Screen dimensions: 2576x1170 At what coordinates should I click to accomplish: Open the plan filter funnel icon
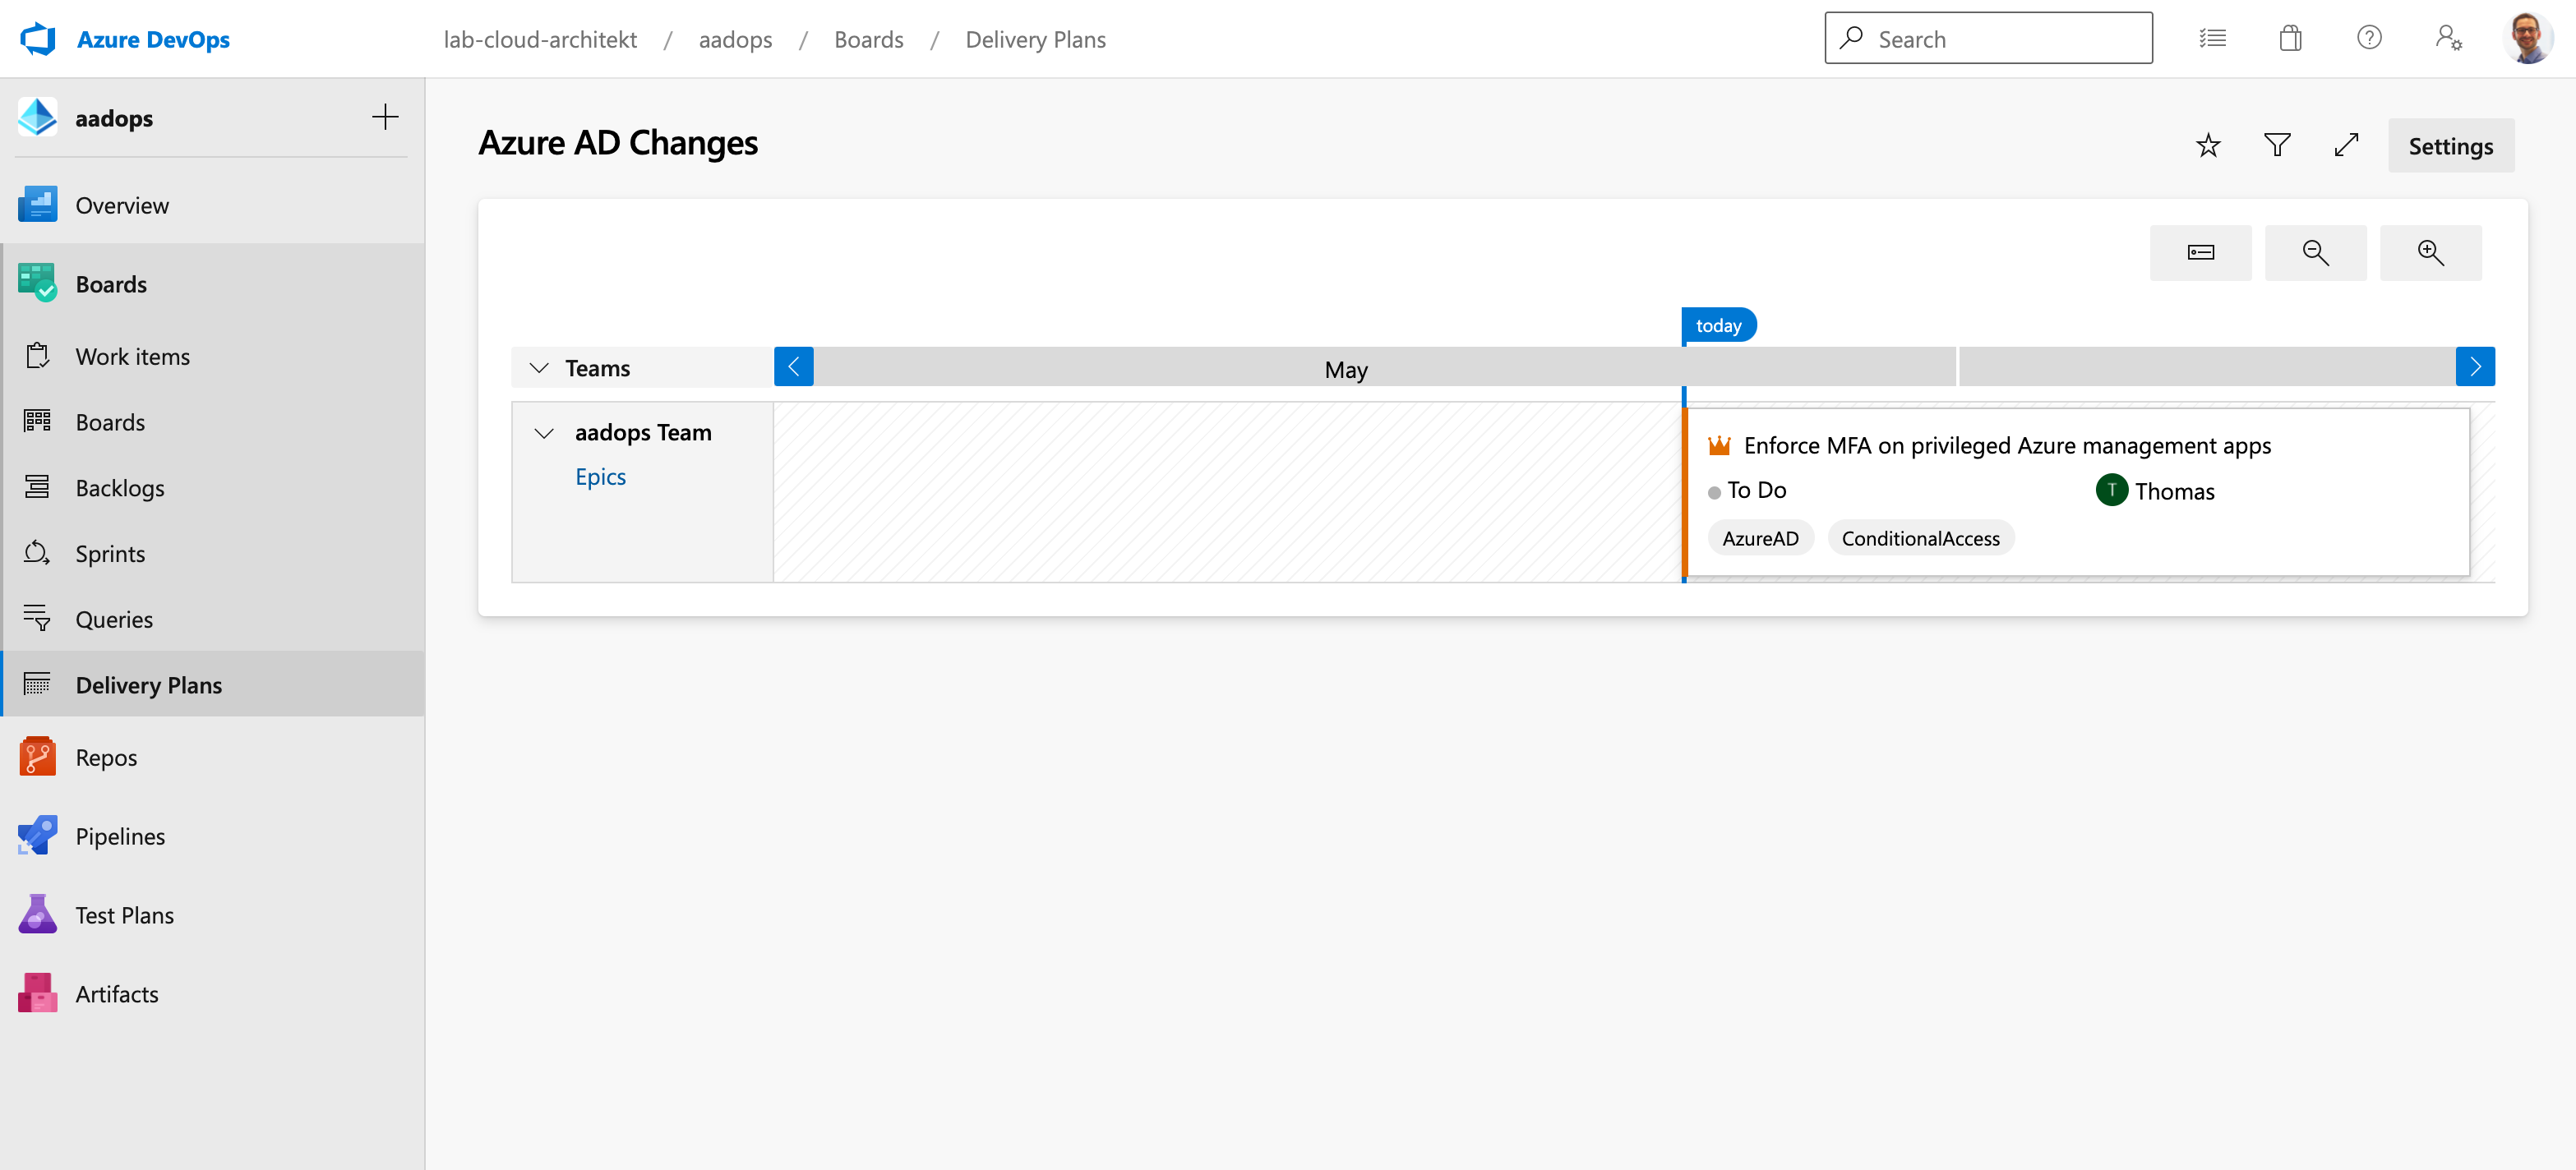2277,145
